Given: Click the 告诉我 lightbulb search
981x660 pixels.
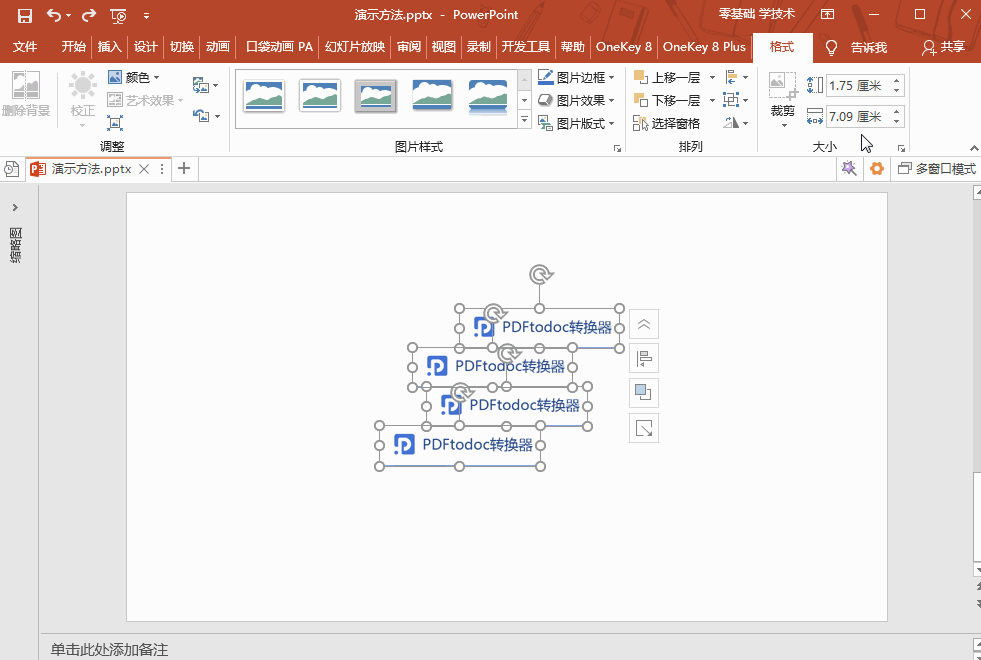Looking at the screenshot, I should pyautogui.click(x=856, y=48).
